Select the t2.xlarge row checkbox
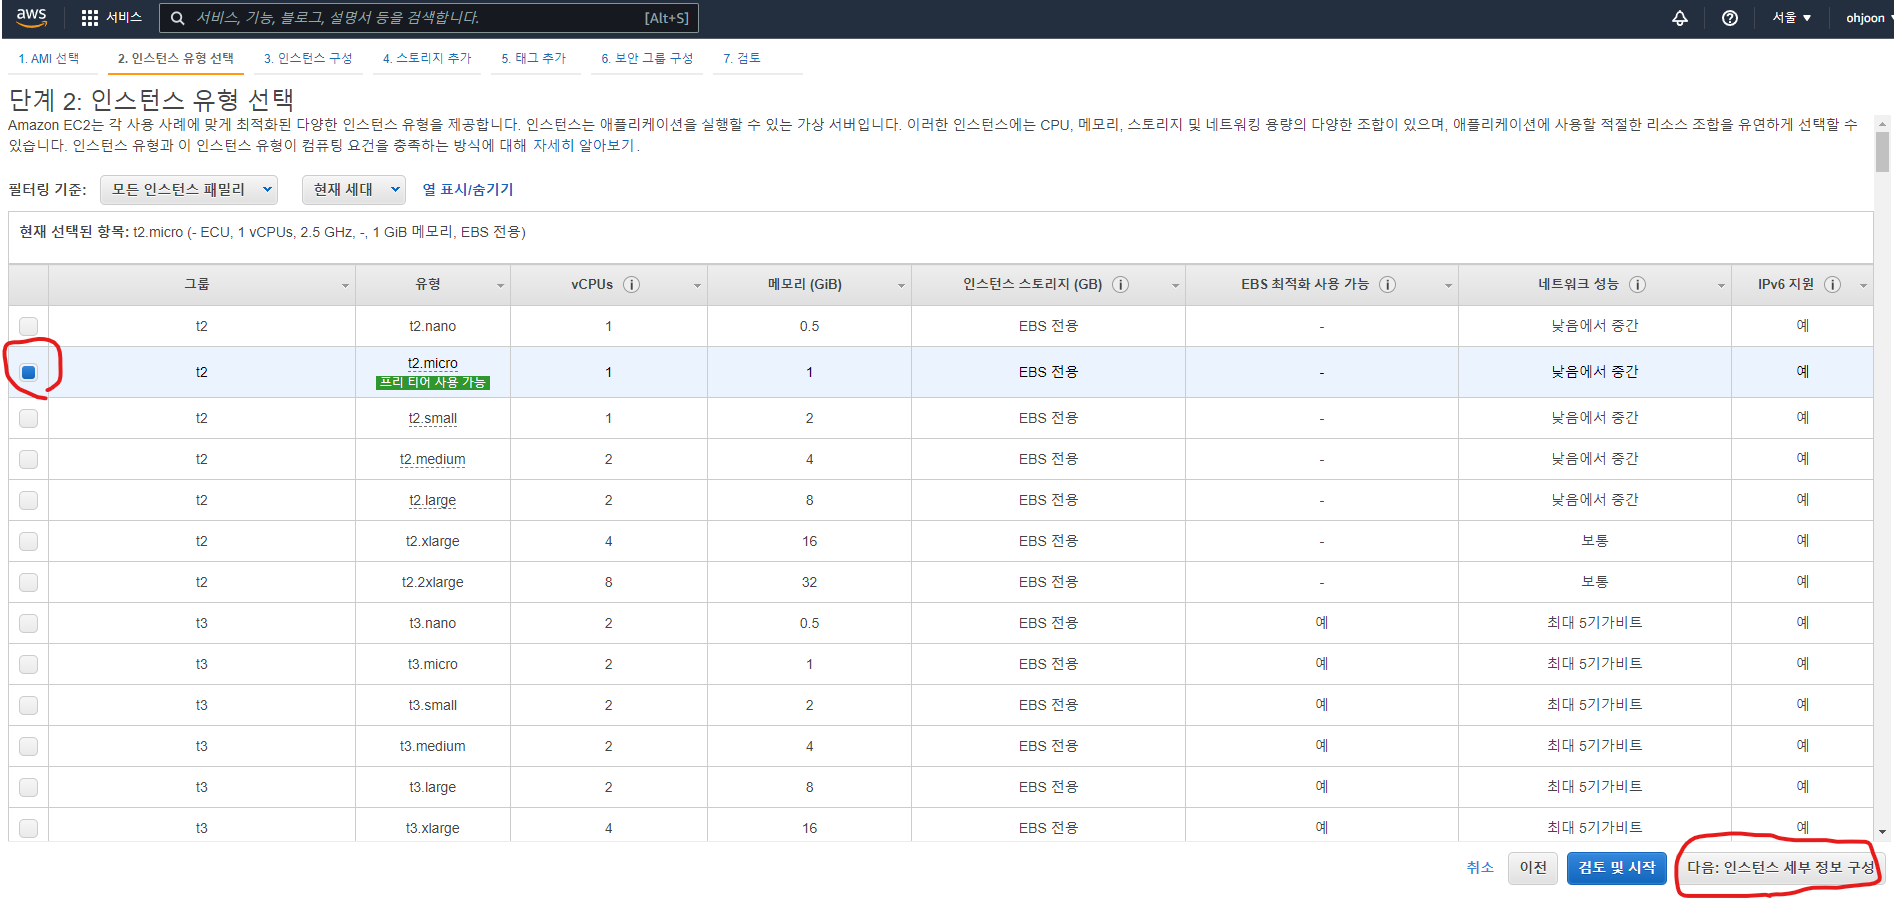This screenshot has width=1894, height=900. click(x=28, y=541)
